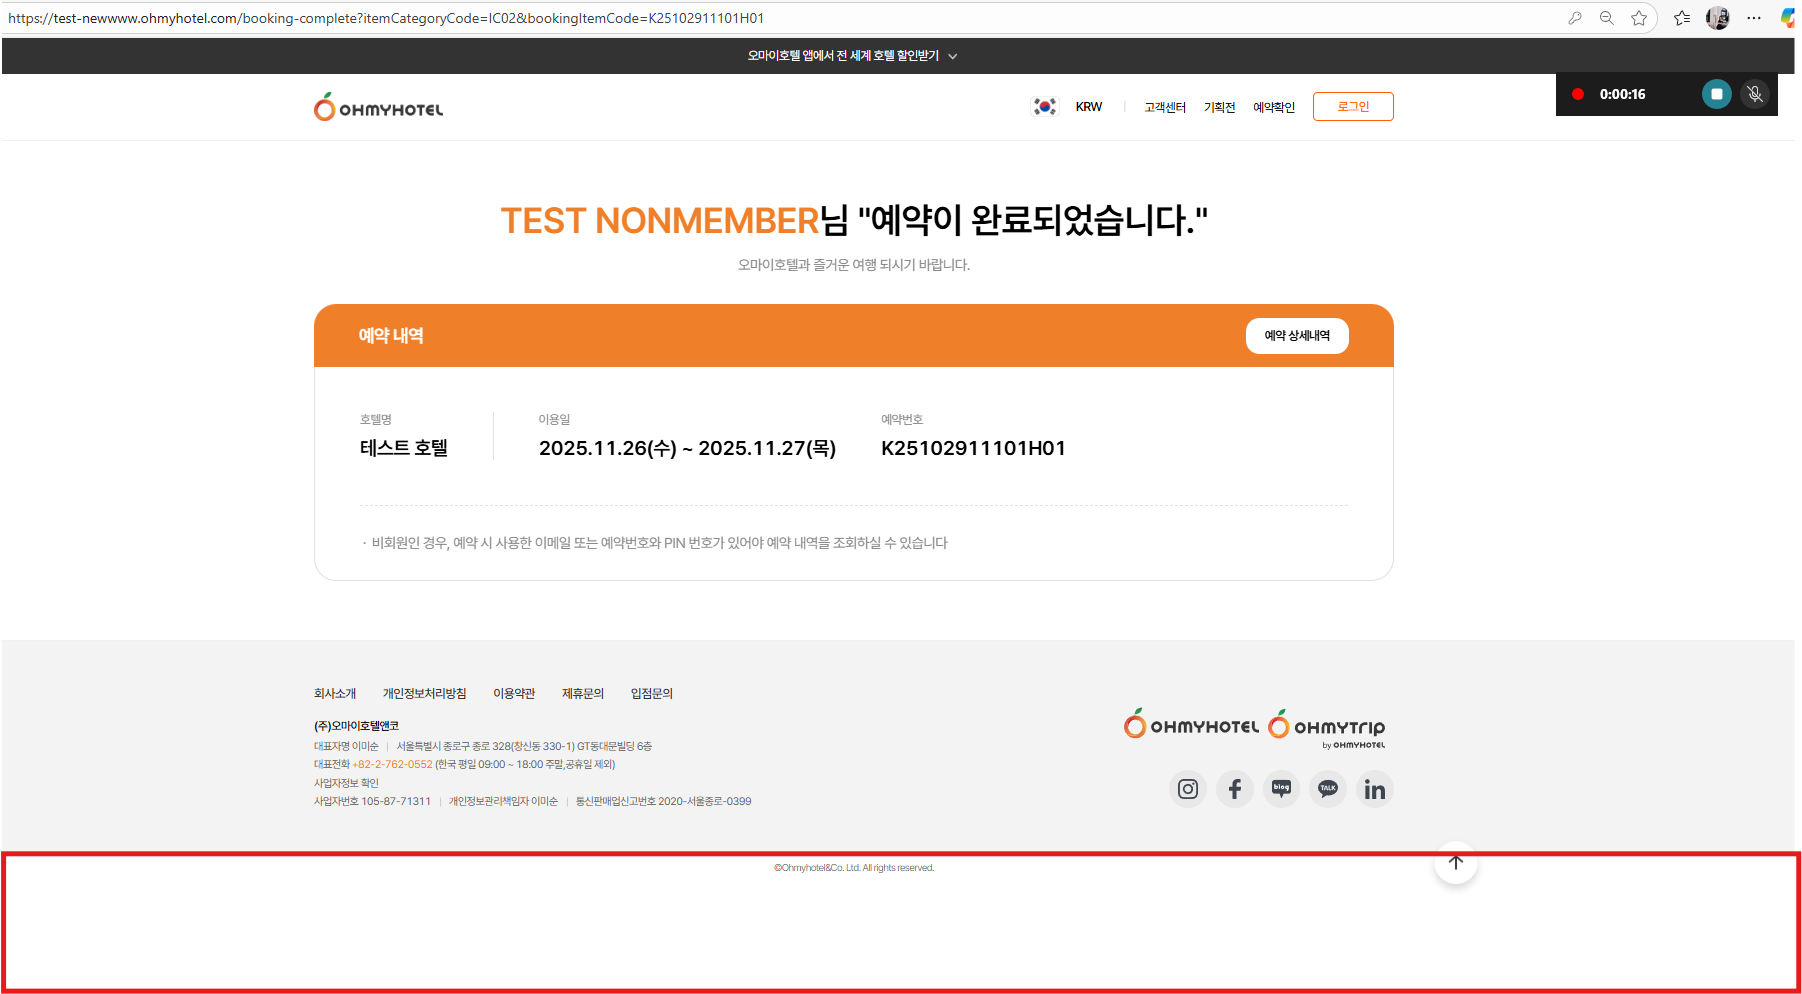This screenshot has height=994, width=1802.
Task: Open Ohmyhotel LinkedIn page
Action: coord(1375,789)
